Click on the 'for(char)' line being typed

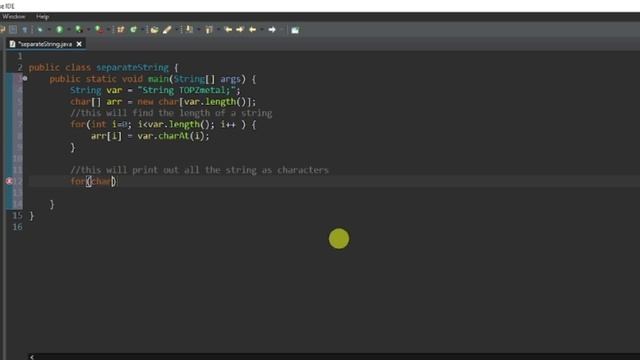click(93, 181)
